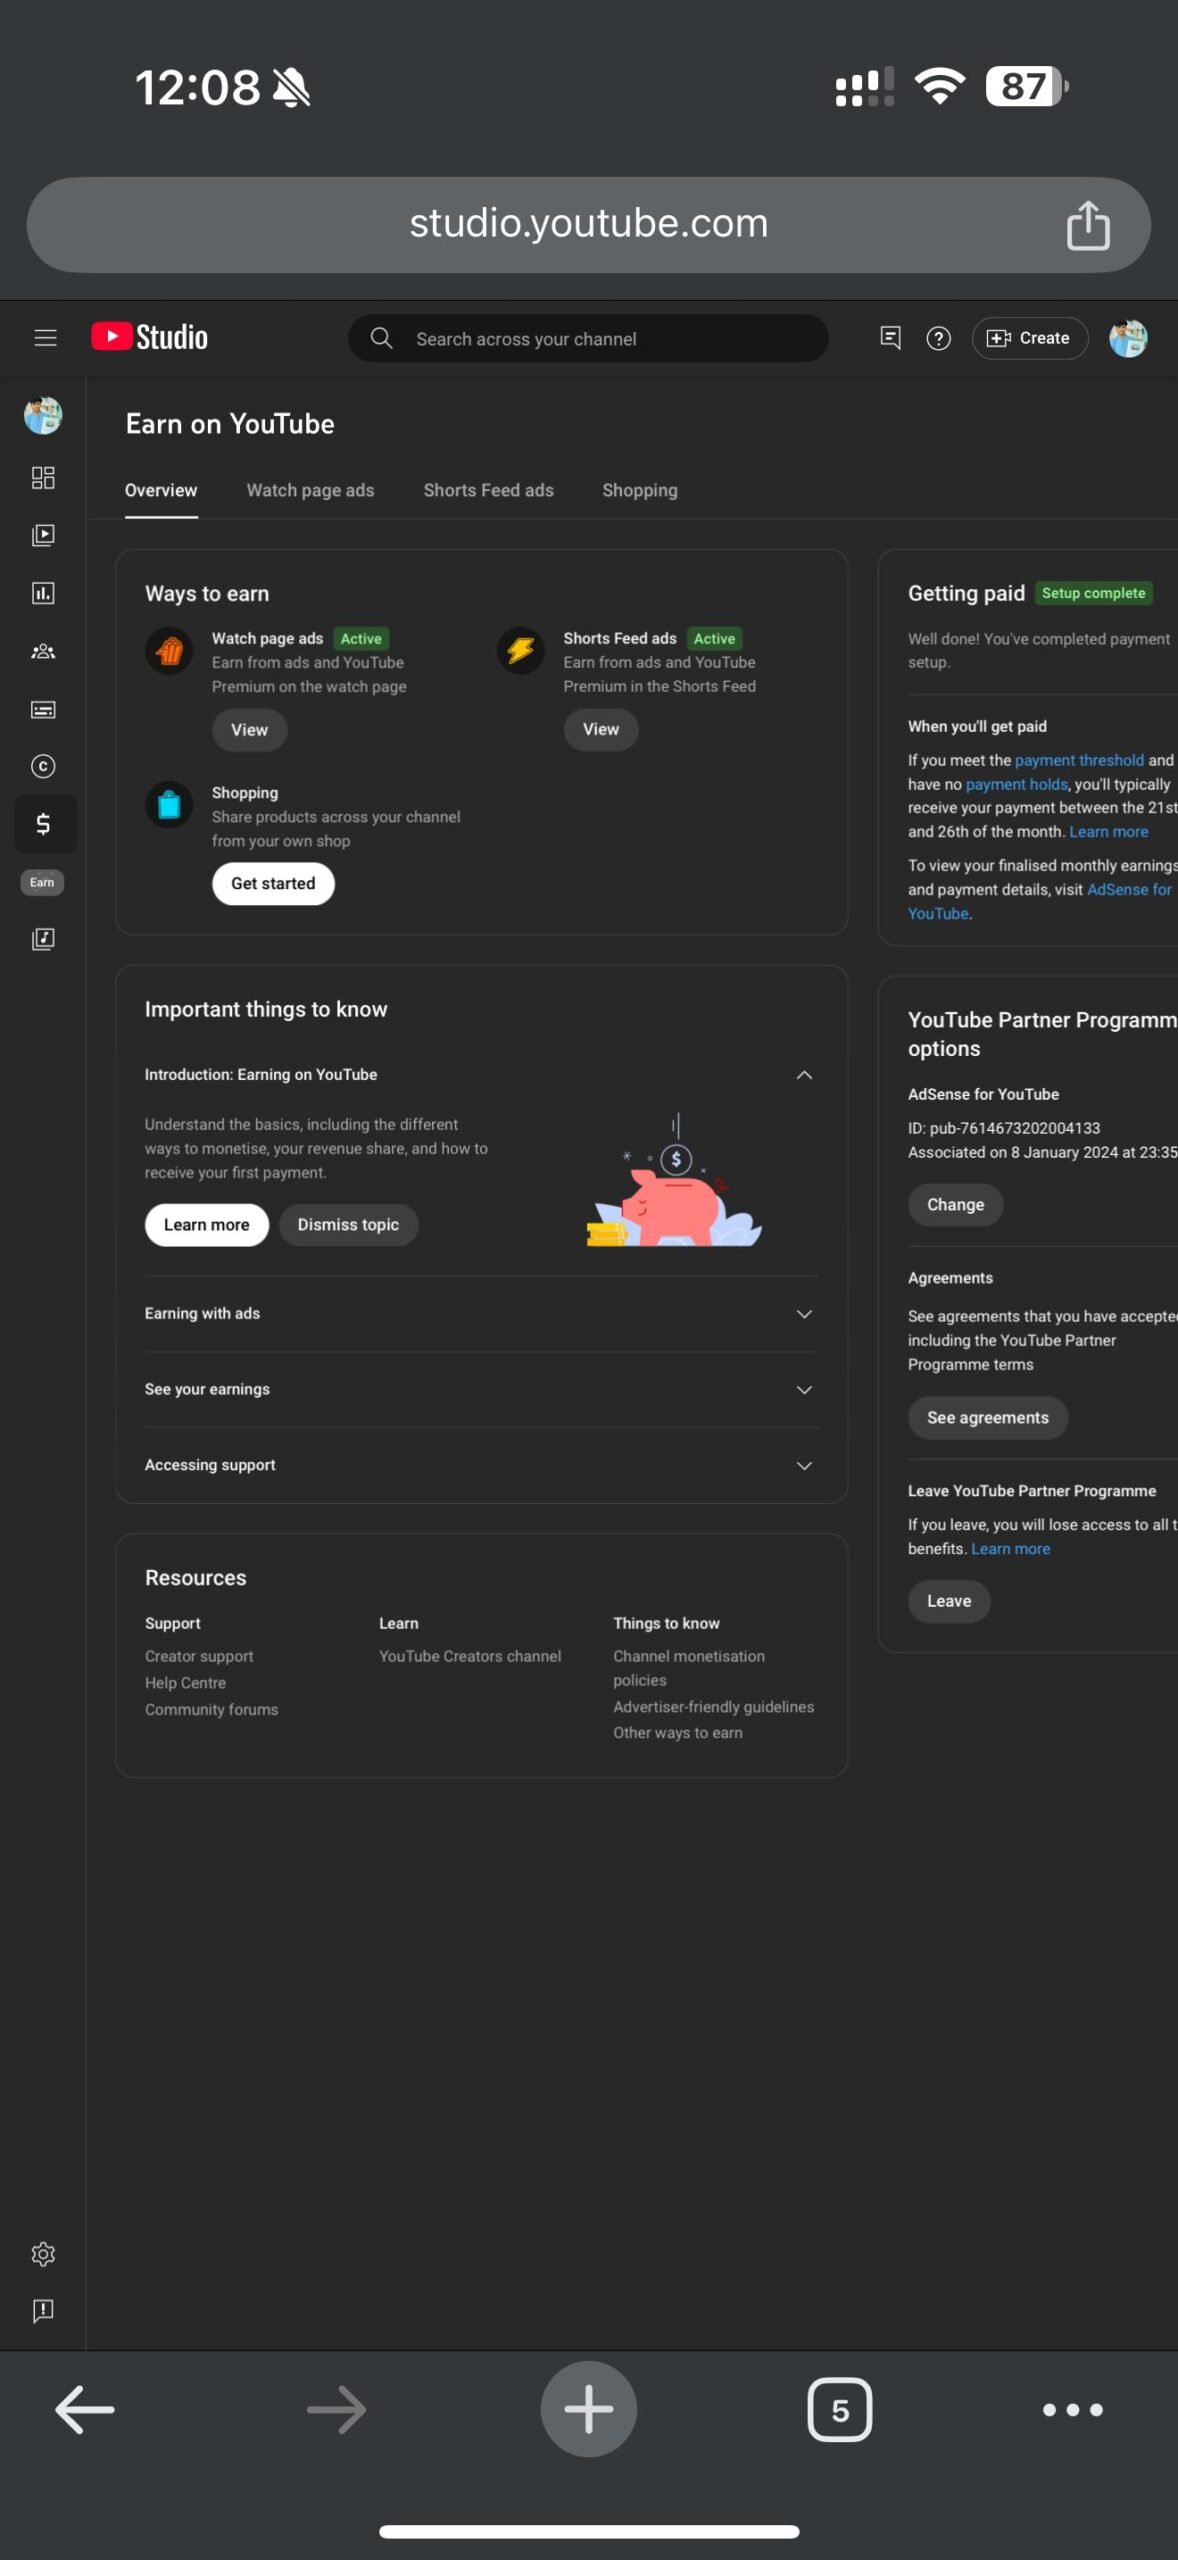Screen dimensions: 1178x2560
Task: Open the Subtitles sidebar icon
Action: [43, 710]
